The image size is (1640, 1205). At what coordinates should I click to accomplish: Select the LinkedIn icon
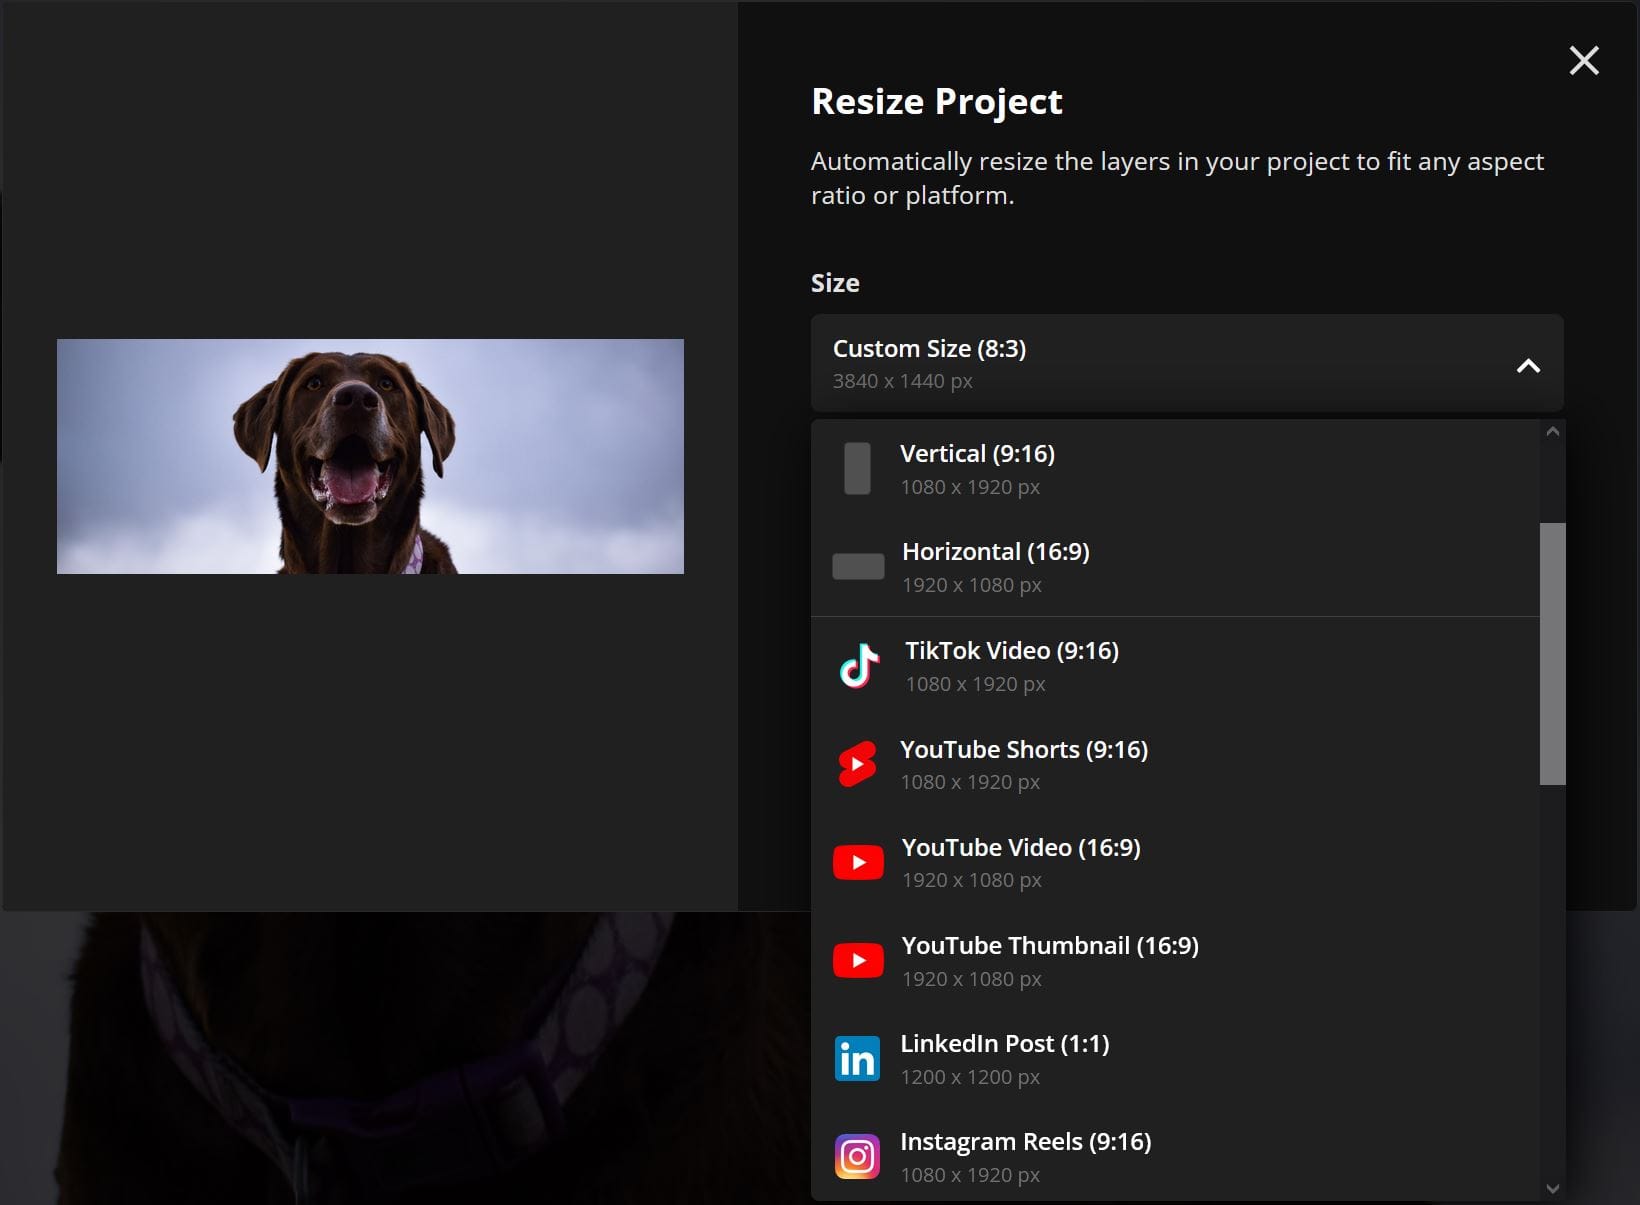[856, 1057]
